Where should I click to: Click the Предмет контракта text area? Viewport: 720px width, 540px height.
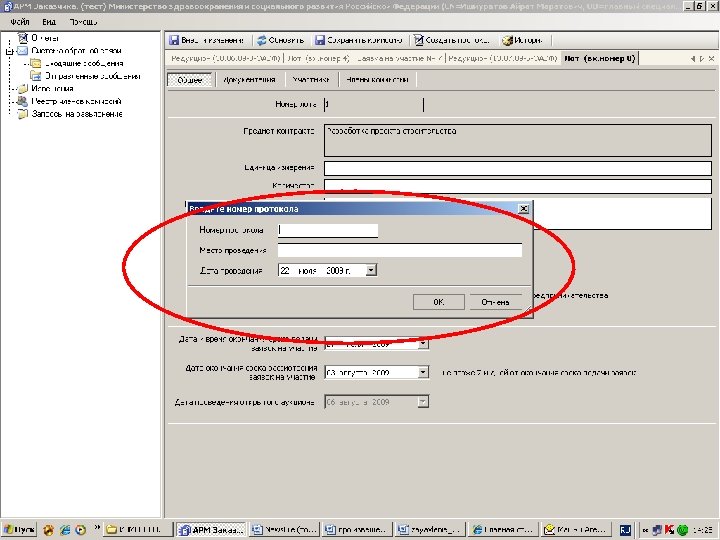click(x=518, y=140)
